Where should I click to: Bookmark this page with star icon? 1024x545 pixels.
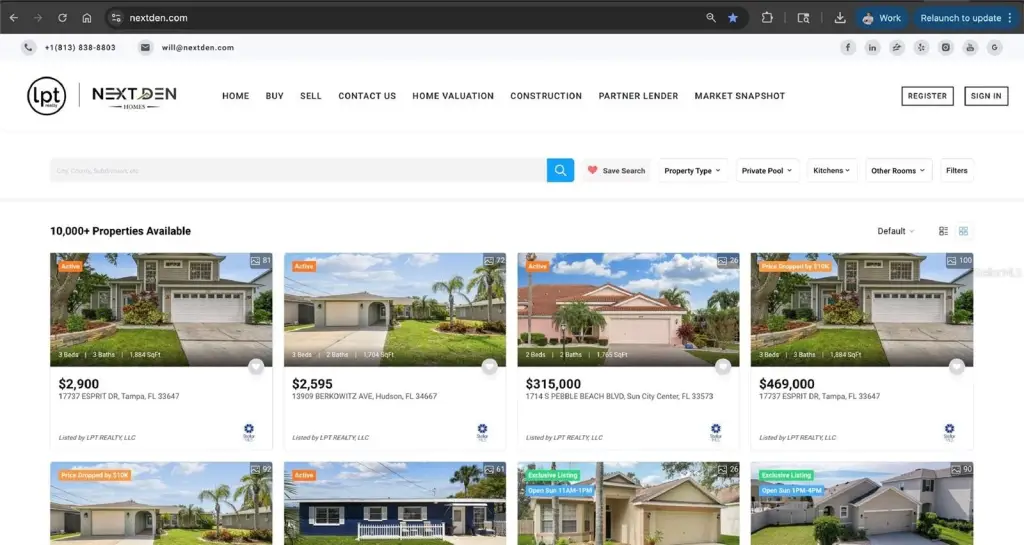(x=733, y=18)
